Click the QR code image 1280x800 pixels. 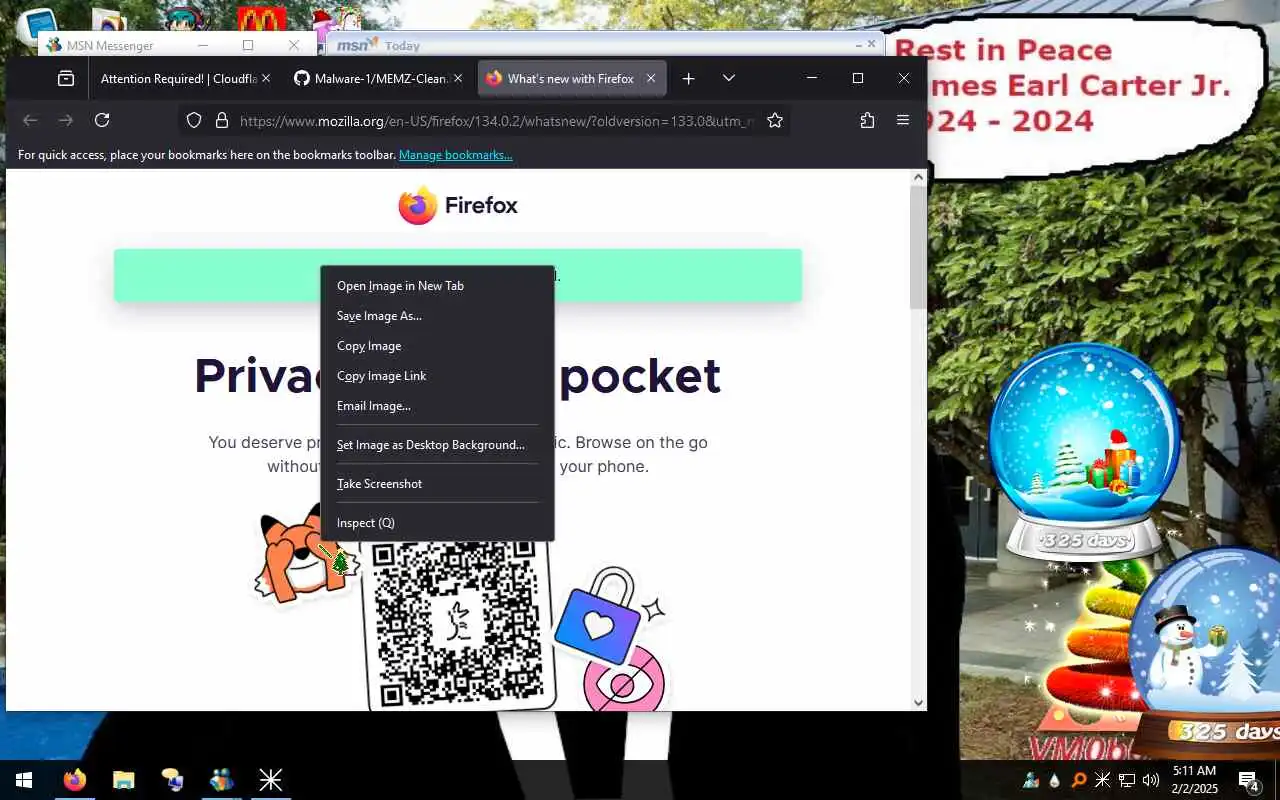[458, 625]
